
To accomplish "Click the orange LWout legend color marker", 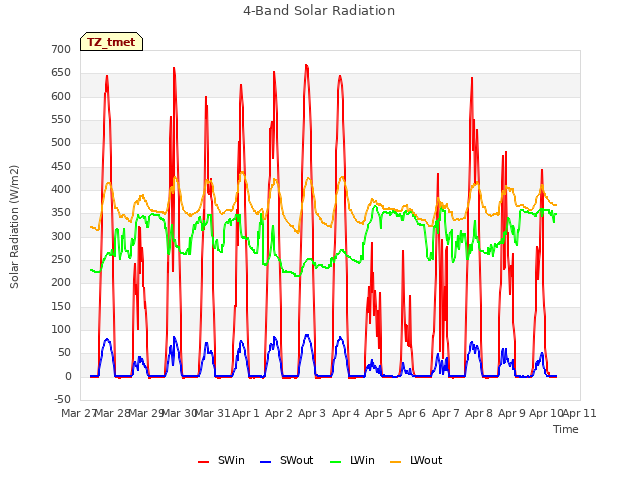I will coord(396,462).
